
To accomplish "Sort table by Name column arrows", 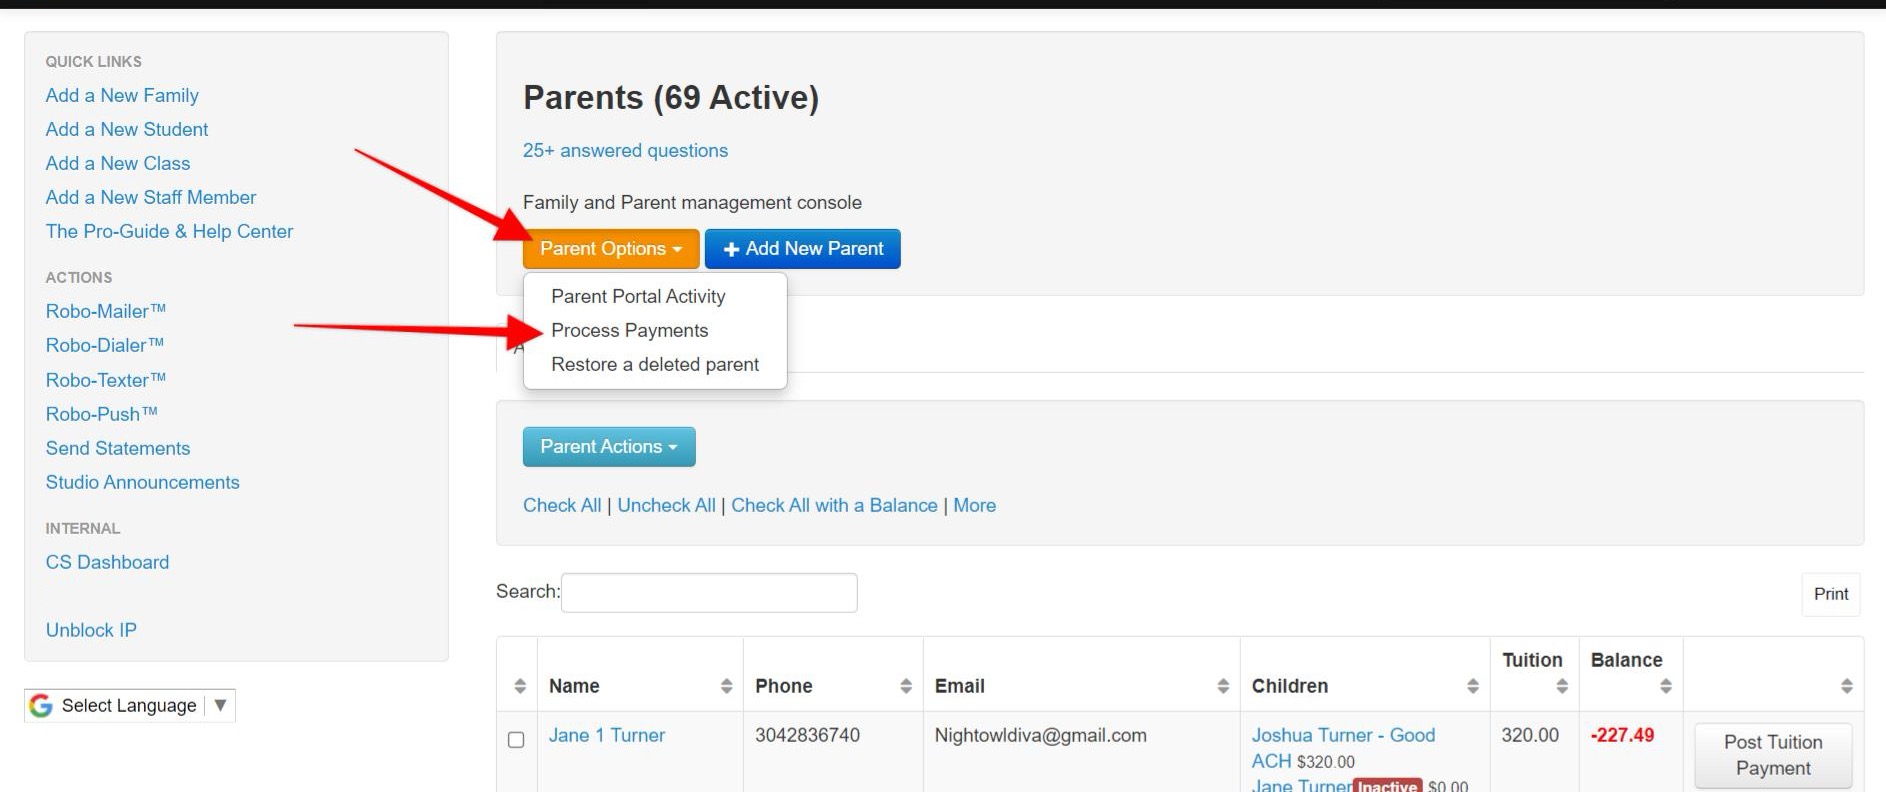I will tap(726, 686).
